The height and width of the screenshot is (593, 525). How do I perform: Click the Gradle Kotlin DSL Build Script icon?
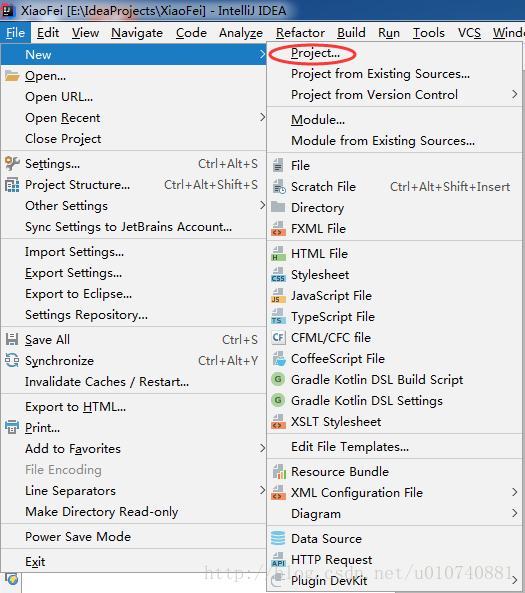click(x=278, y=379)
